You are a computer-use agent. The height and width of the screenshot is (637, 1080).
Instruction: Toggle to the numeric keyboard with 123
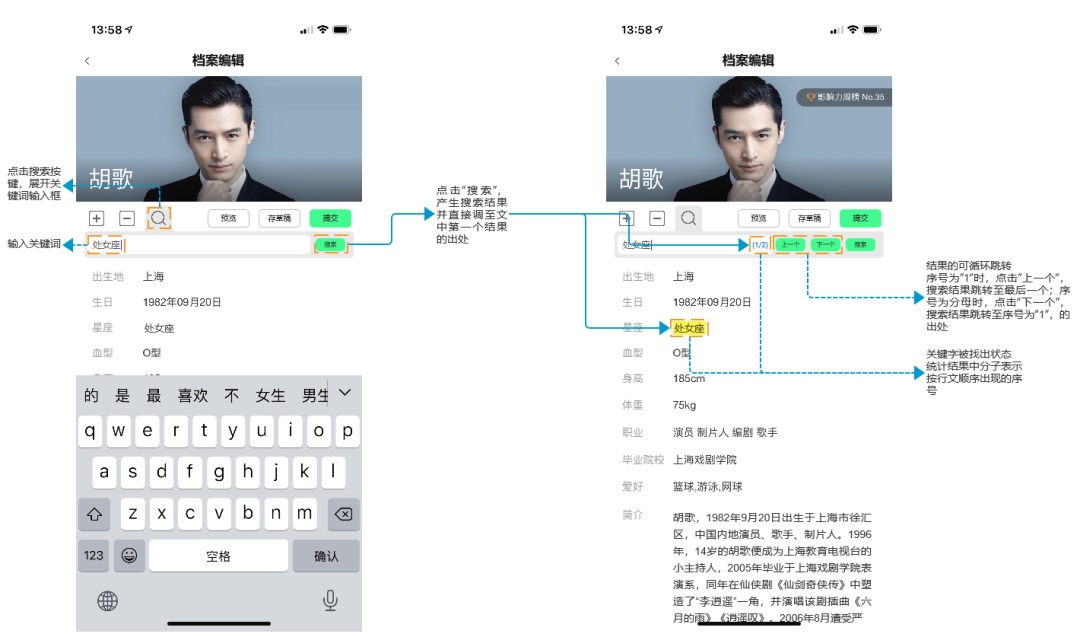click(93, 556)
